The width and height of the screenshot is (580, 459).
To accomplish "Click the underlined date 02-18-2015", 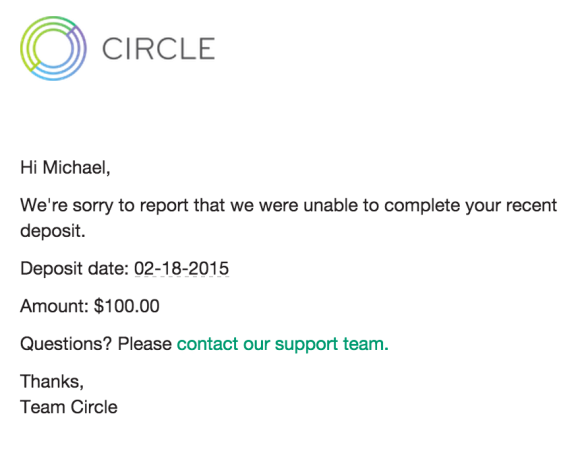I will pyautogui.click(x=181, y=268).
